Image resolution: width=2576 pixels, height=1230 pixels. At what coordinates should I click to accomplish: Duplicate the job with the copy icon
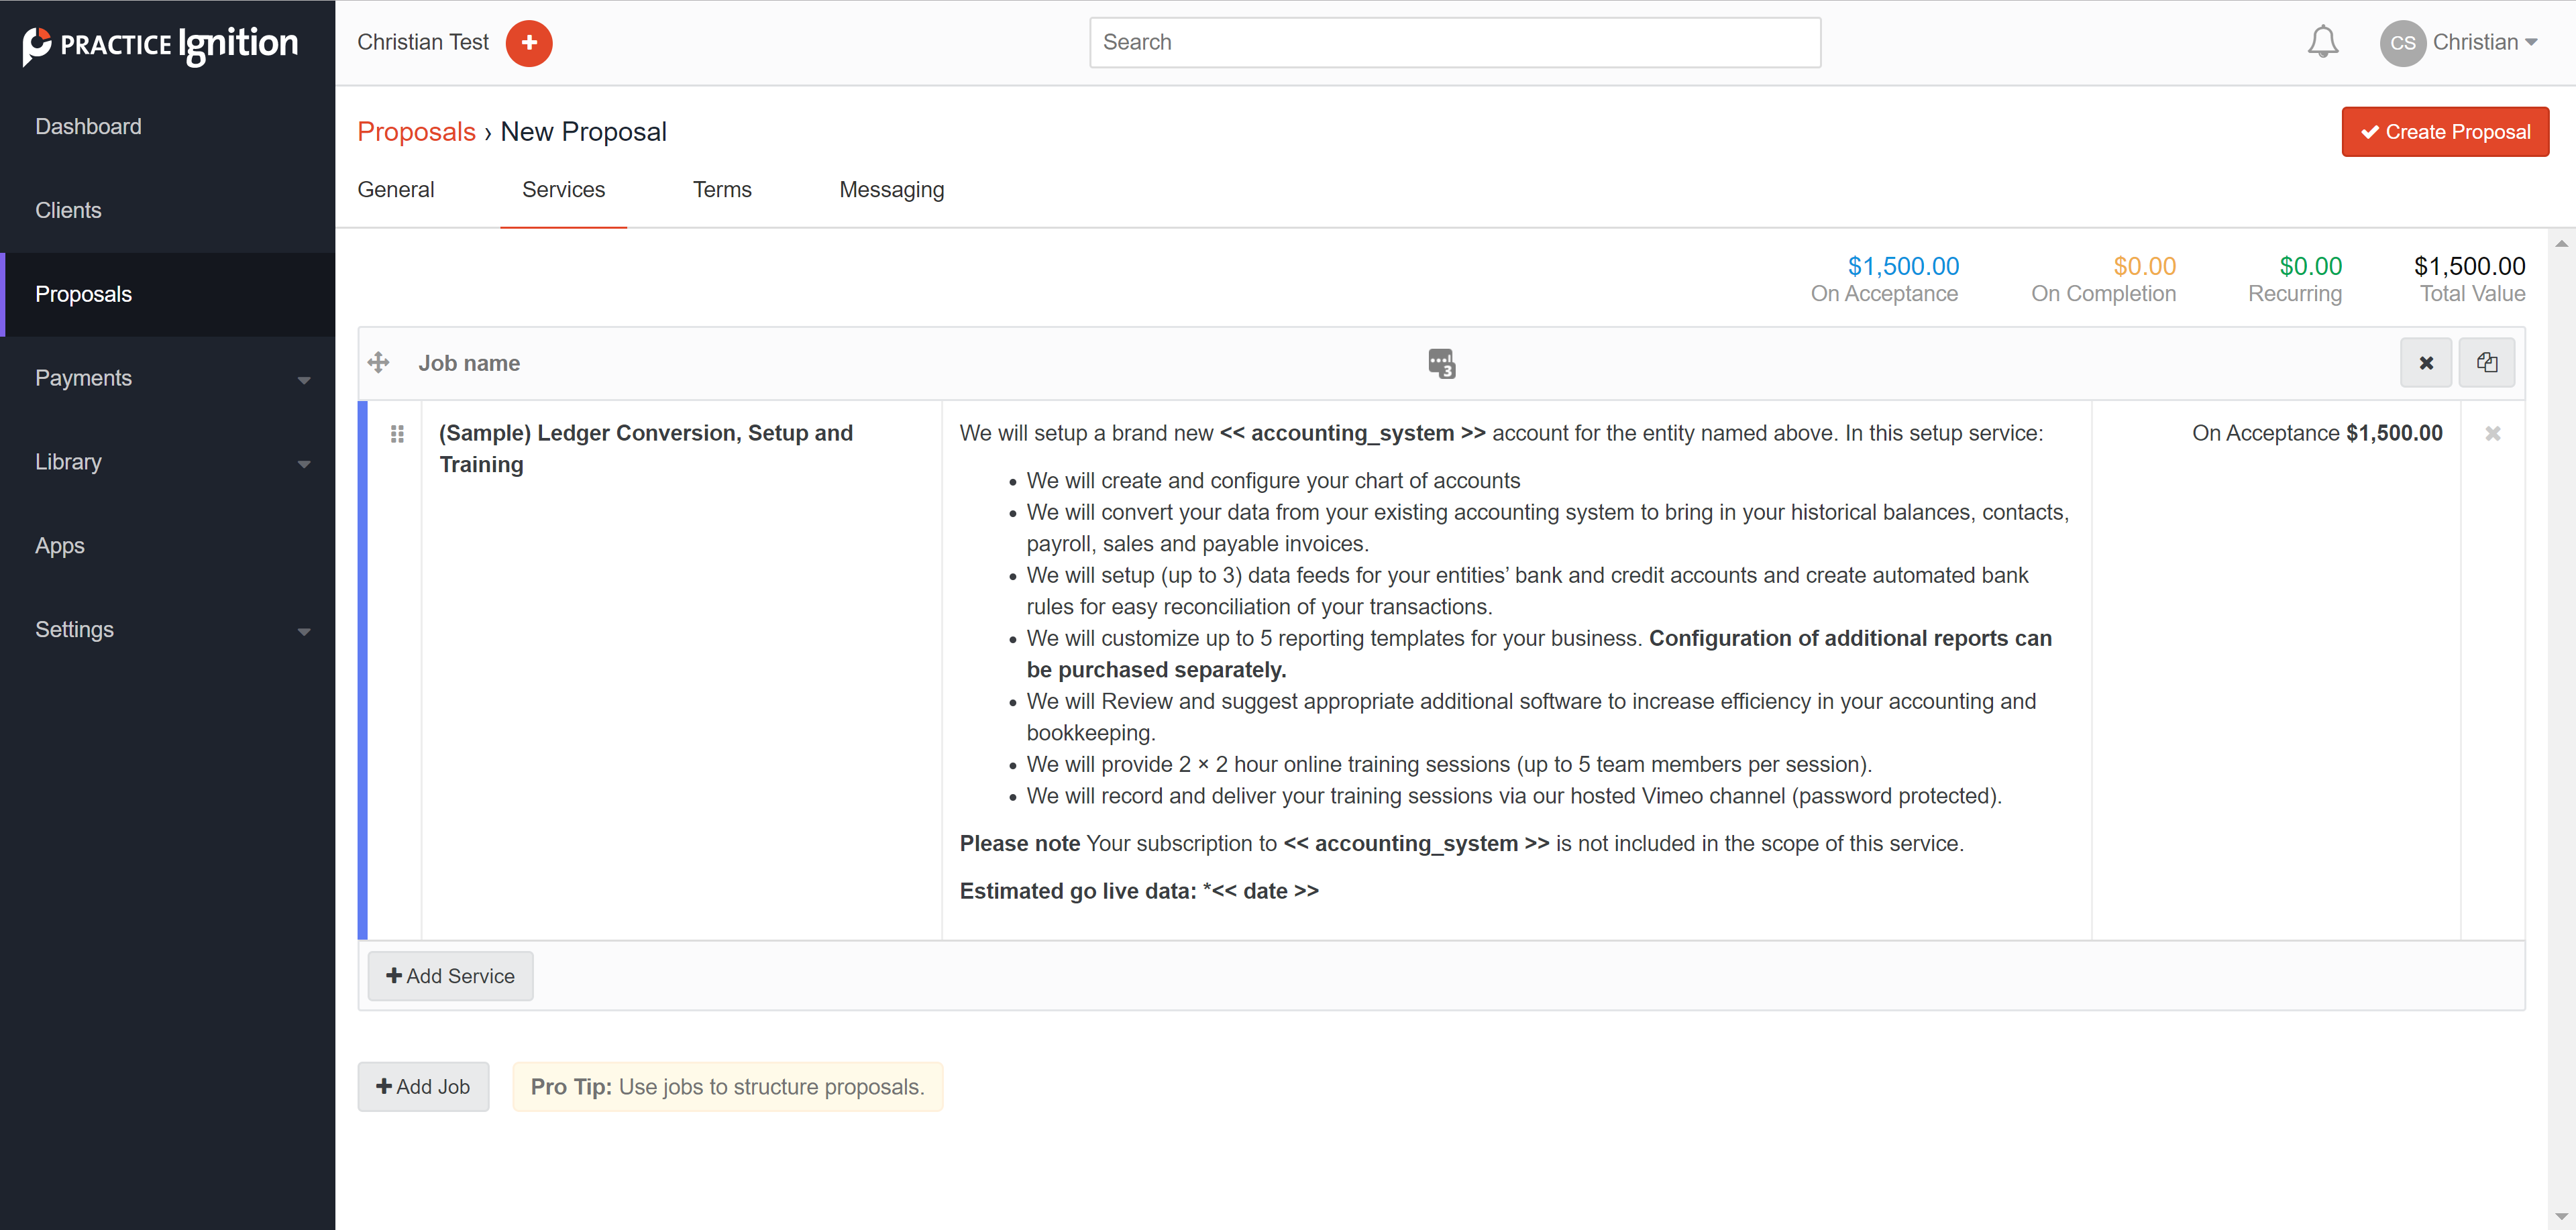point(2486,363)
